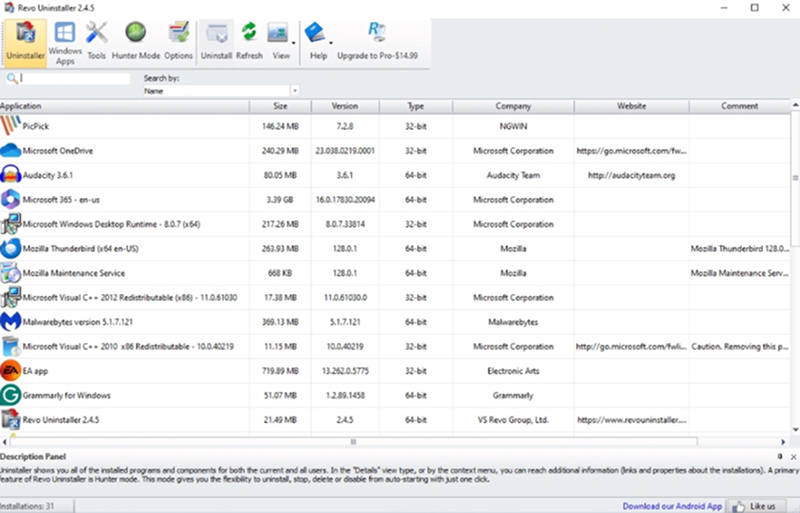
Task: Click the OneDrive version 23.038.0219.0001
Action: coord(345,151)
